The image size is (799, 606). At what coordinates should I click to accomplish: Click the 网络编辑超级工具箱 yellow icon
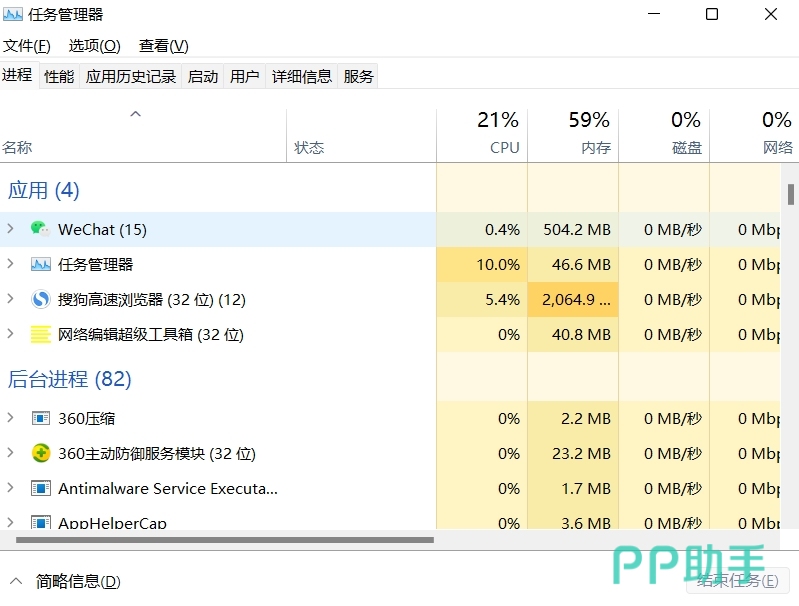coord(40,334)
